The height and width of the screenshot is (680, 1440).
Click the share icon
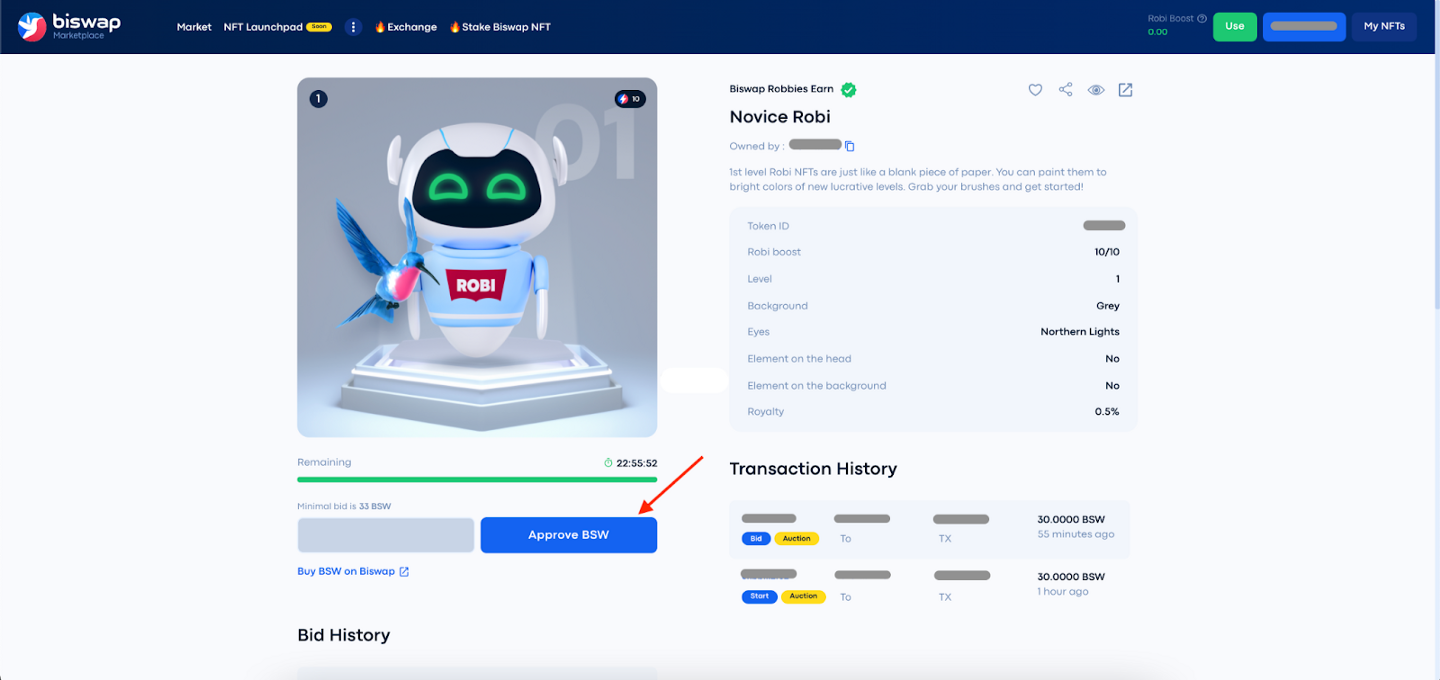pyautogui.click(x=1065, y=90)
